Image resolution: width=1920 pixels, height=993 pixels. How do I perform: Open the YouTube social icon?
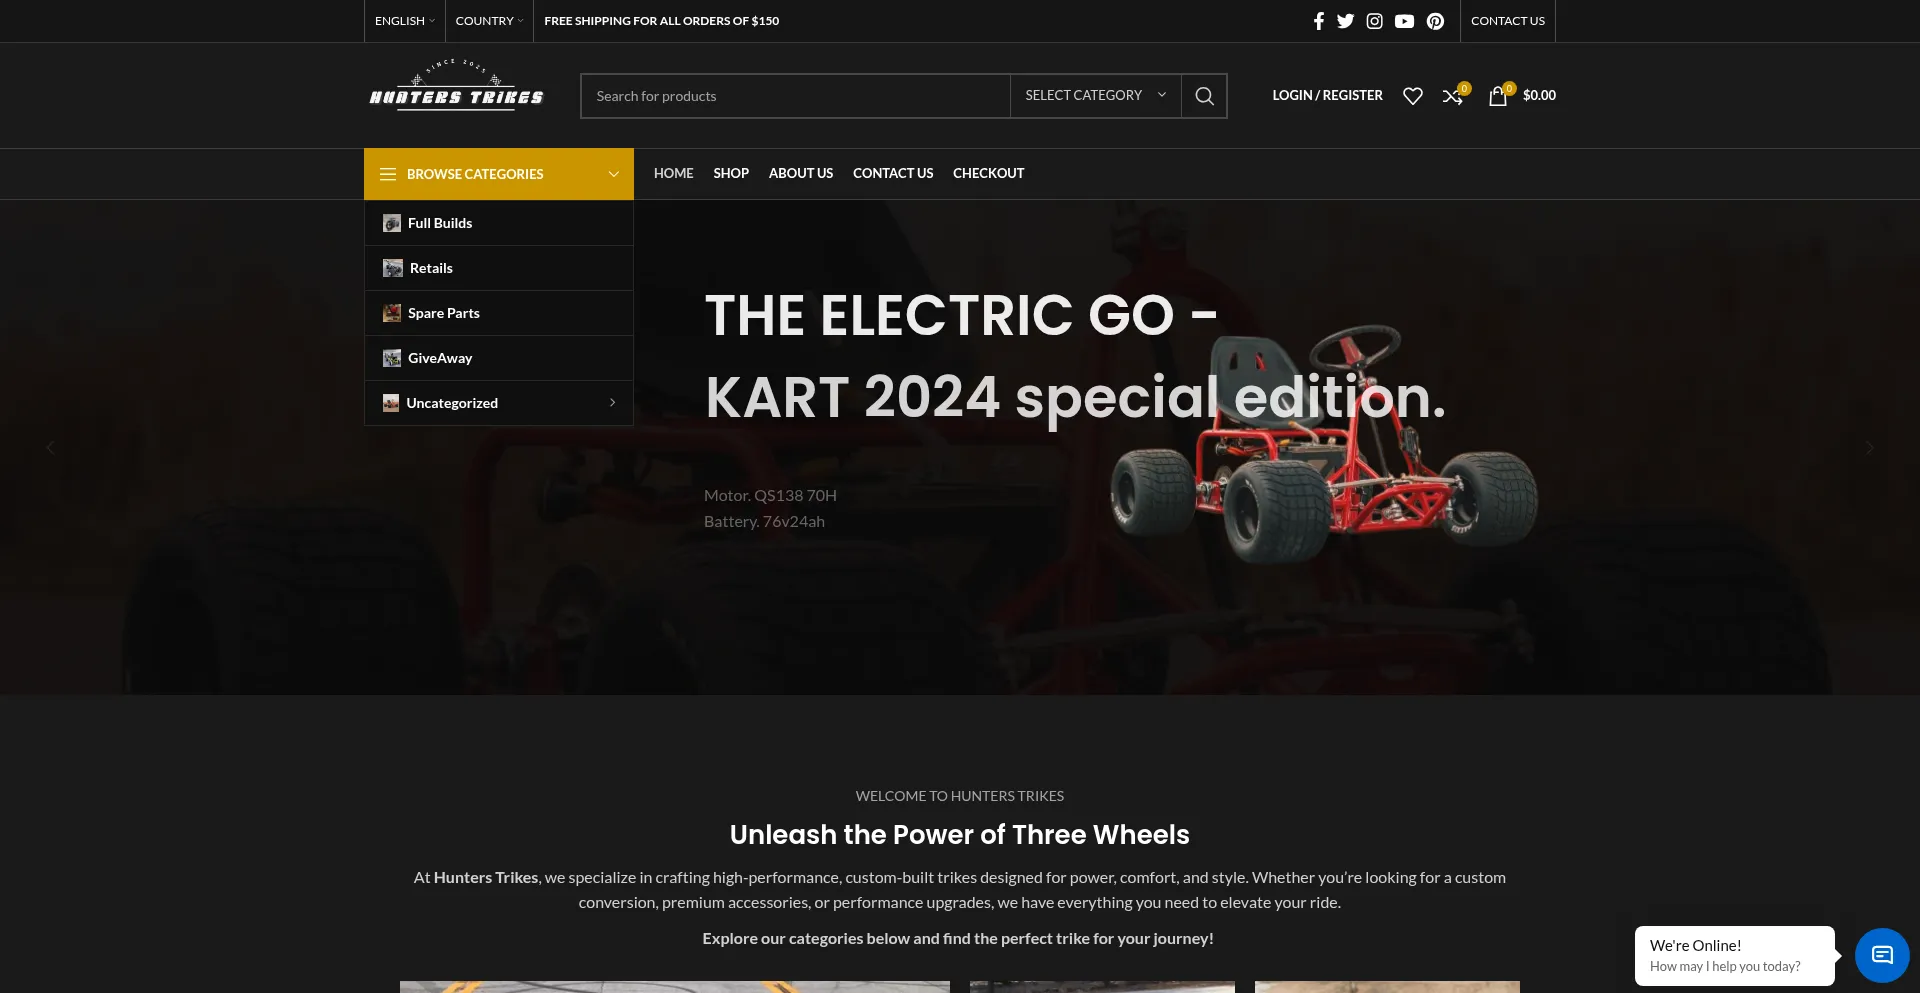pos(1404,21)
